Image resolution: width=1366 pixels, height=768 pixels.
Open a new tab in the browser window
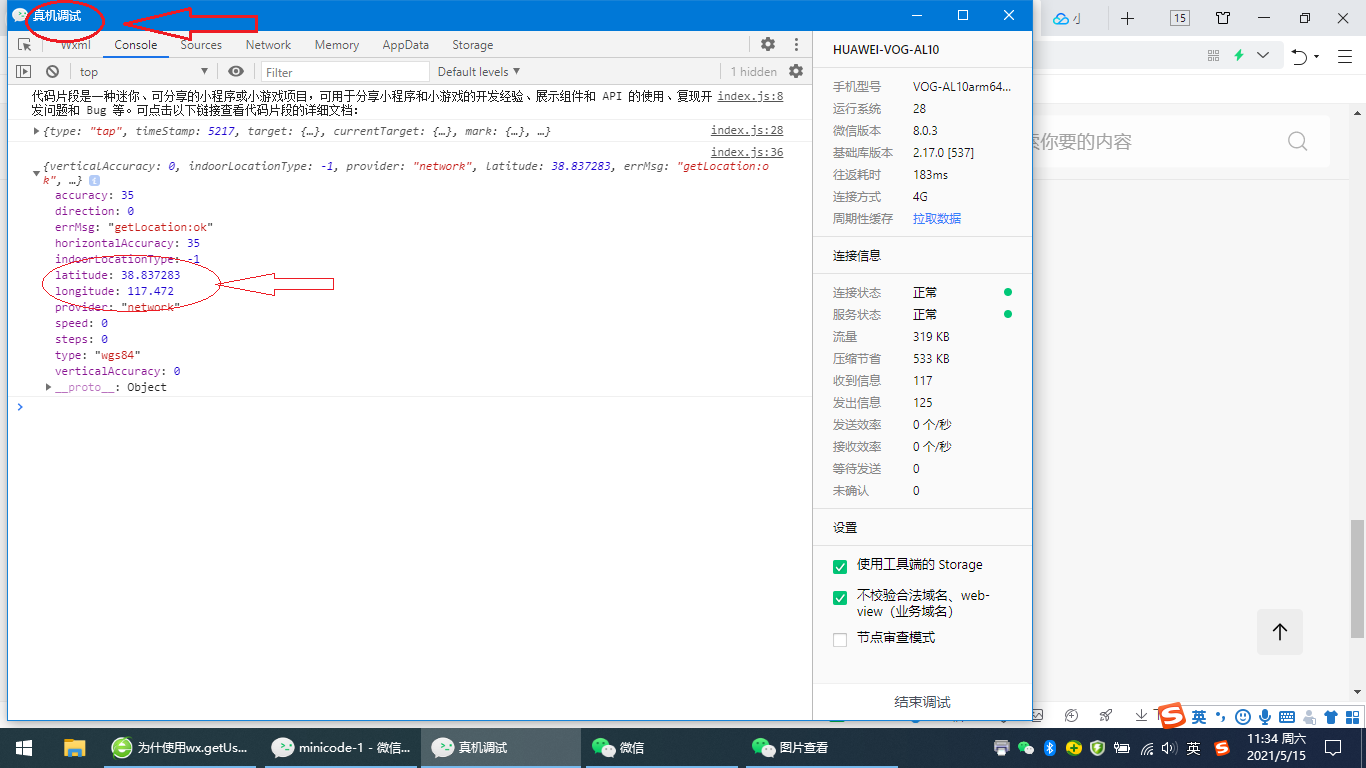point(1127,18)
